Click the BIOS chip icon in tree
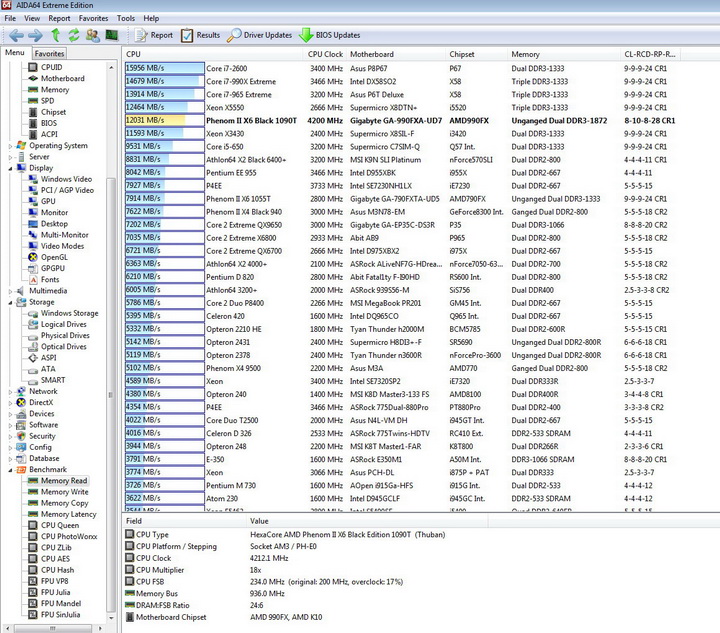This screenshot has width=720, height=633. click(x=33, y=123)
